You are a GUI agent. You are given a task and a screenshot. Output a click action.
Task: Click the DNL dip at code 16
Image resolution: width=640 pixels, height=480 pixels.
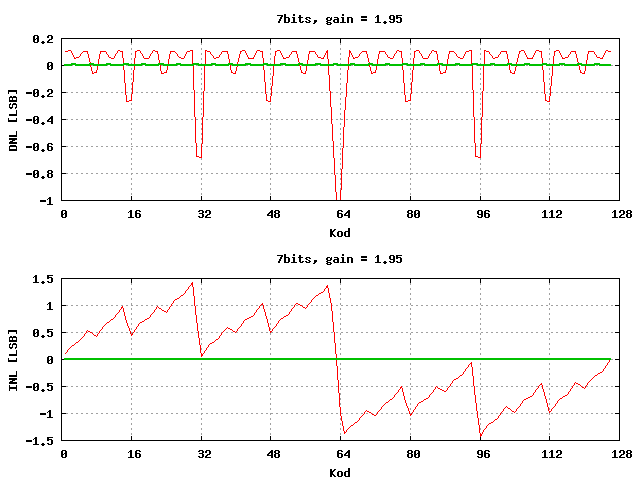tap(129, 100)
